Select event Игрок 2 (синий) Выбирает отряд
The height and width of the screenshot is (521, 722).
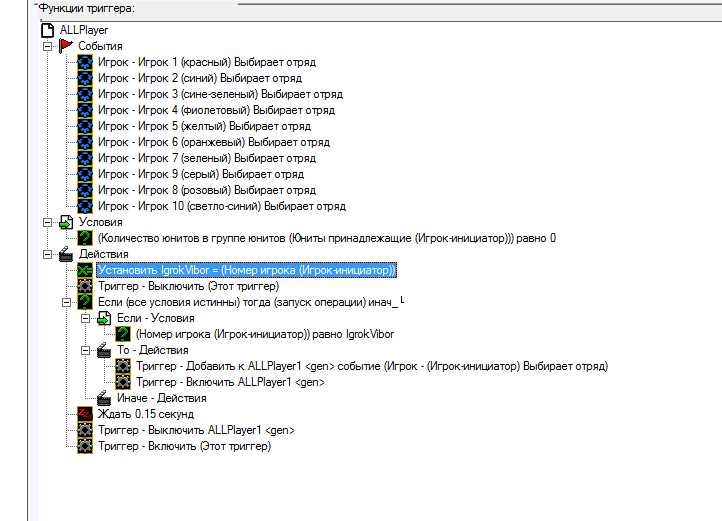pyautogui.click(x=200, y=78)
